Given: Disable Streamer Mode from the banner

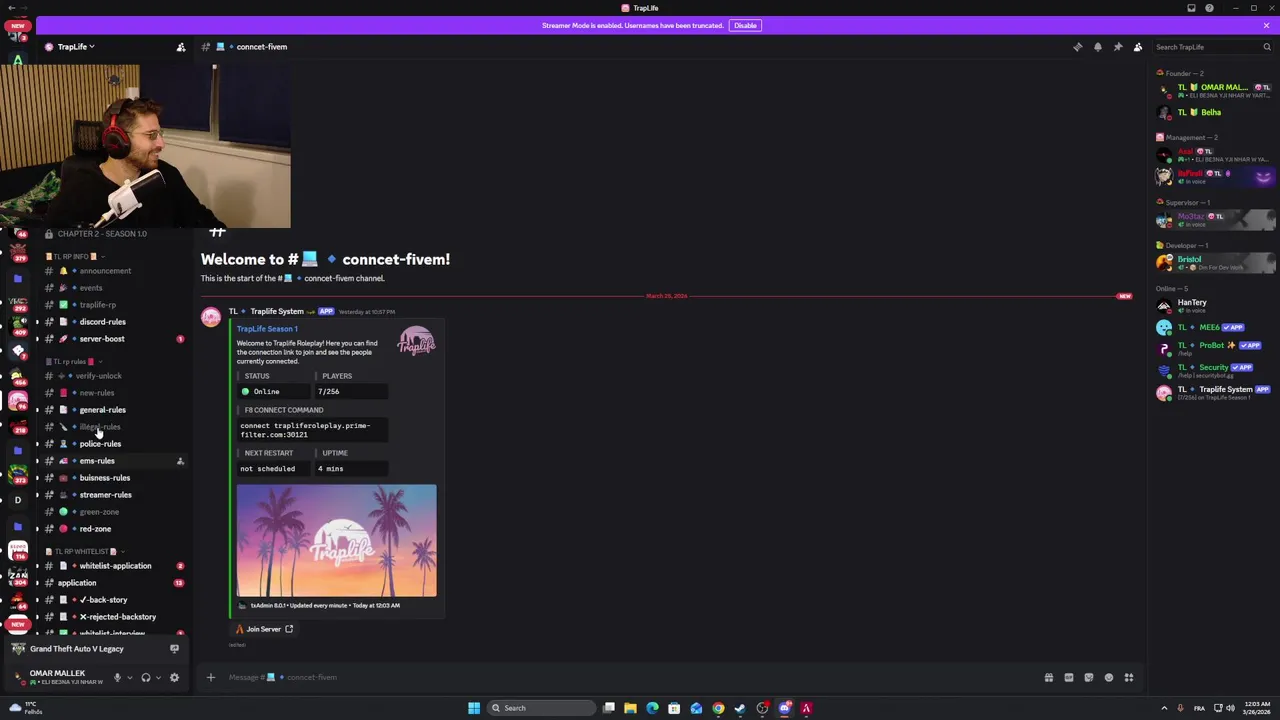Looking at the screenshot, I should pos(745,25).
